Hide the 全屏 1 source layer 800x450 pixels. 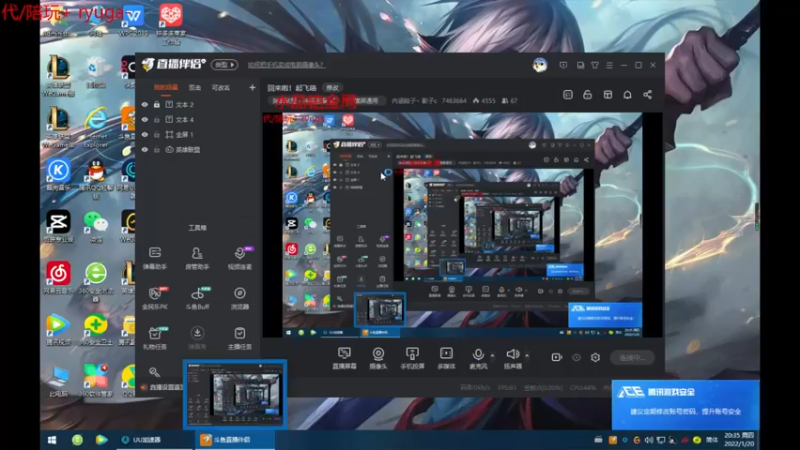click(x=145, y=135)
